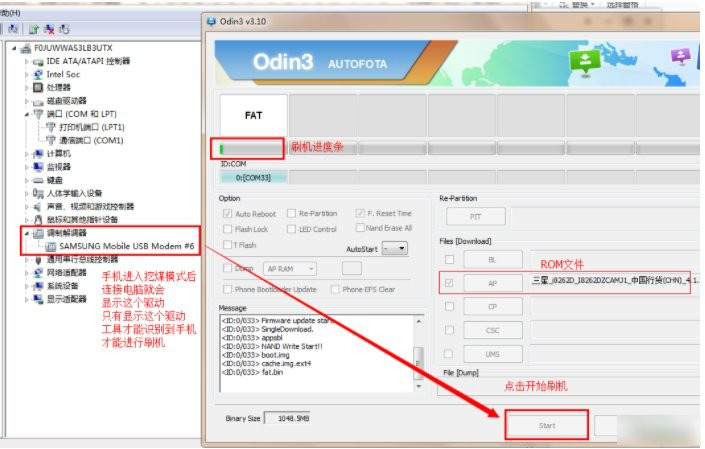The image size is (705, 449).
Task: Enable the Re-Partition checkbox
Action: coord(291,213)
